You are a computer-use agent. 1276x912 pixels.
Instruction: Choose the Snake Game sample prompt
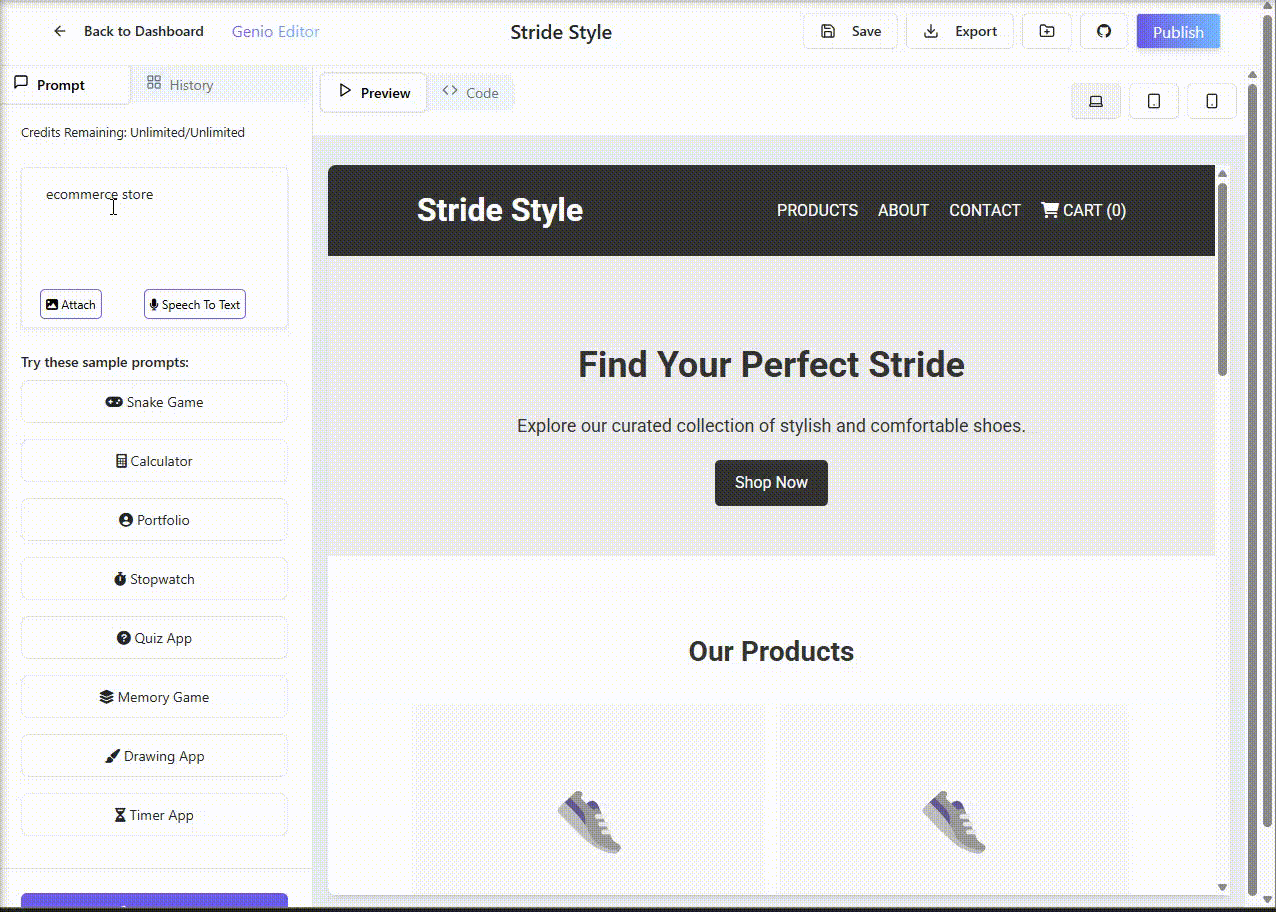click(x=154, y=402)
